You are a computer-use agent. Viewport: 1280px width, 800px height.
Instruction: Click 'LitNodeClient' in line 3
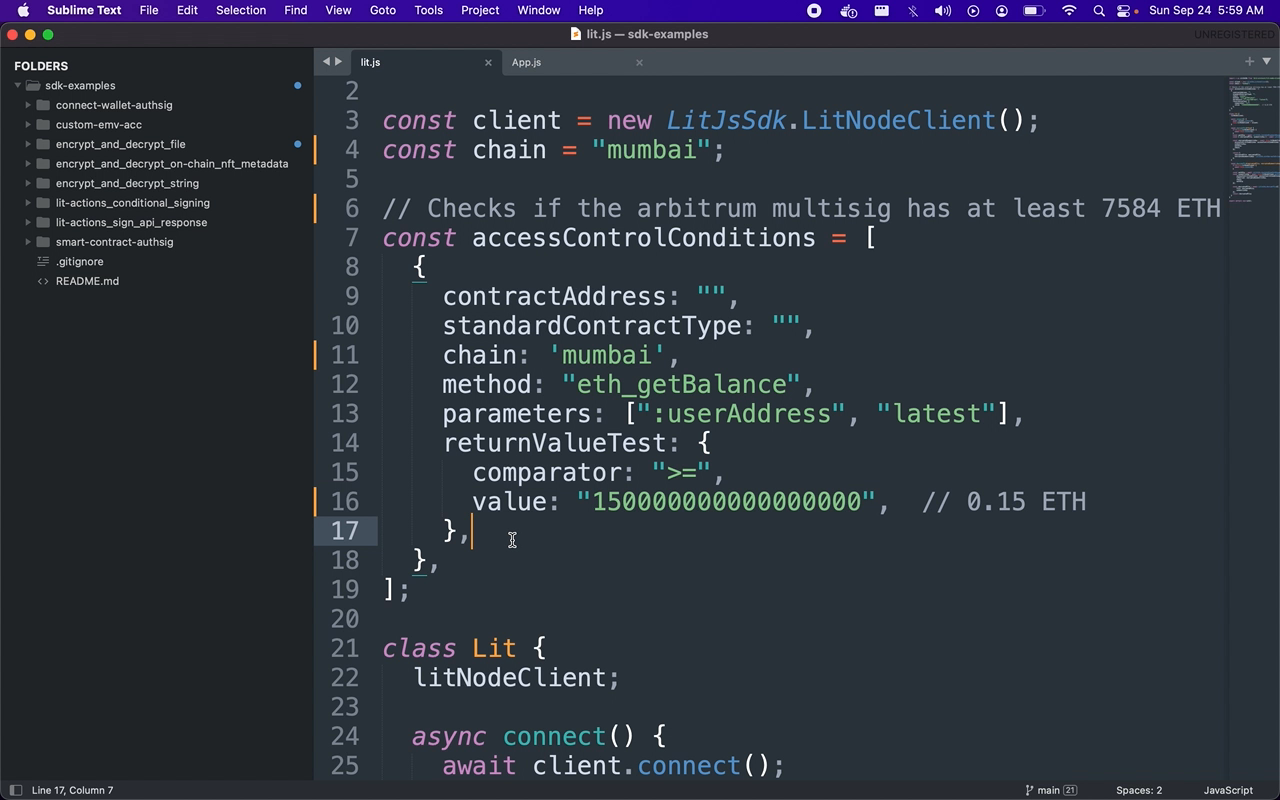(x=899, y=121)
